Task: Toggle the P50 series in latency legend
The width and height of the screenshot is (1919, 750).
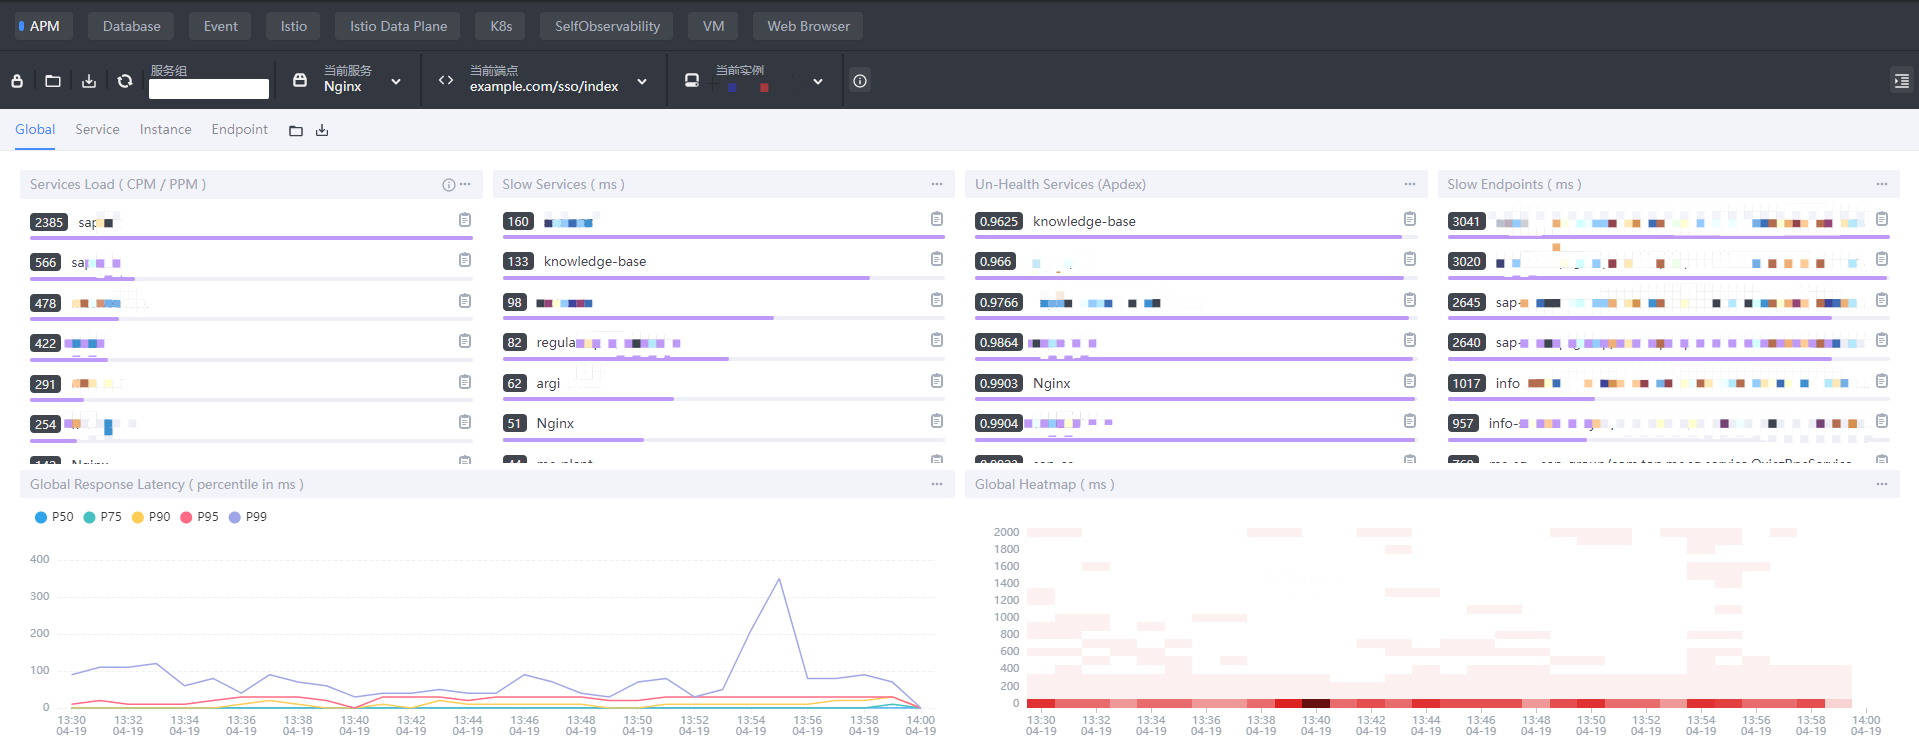Action: pos(54,517)
